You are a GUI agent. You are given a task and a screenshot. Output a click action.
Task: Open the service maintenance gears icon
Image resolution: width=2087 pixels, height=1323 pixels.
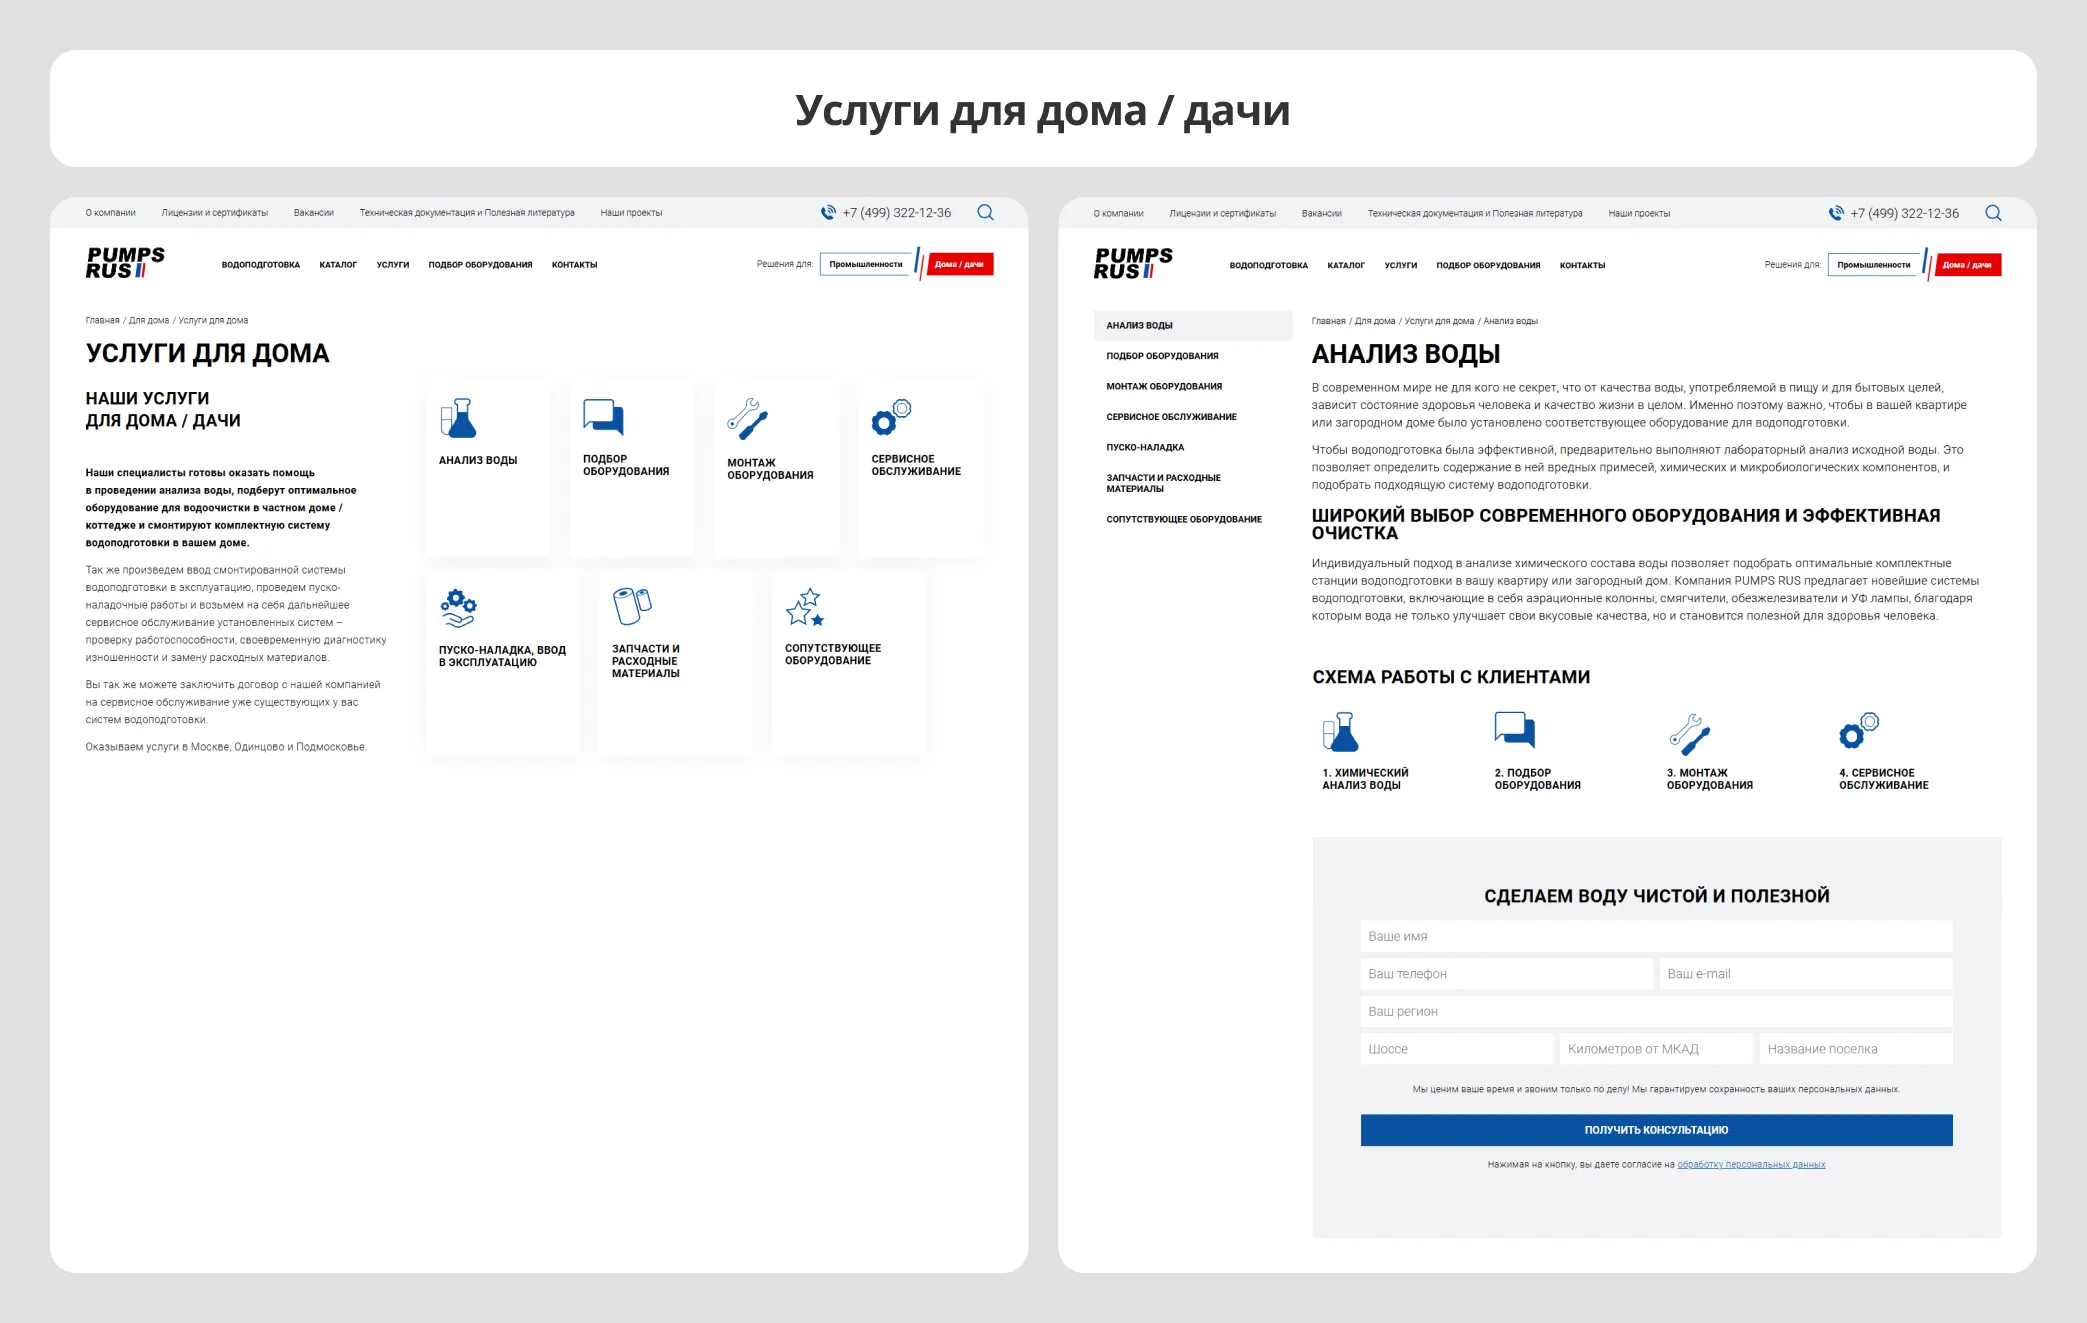coord(891,417)
